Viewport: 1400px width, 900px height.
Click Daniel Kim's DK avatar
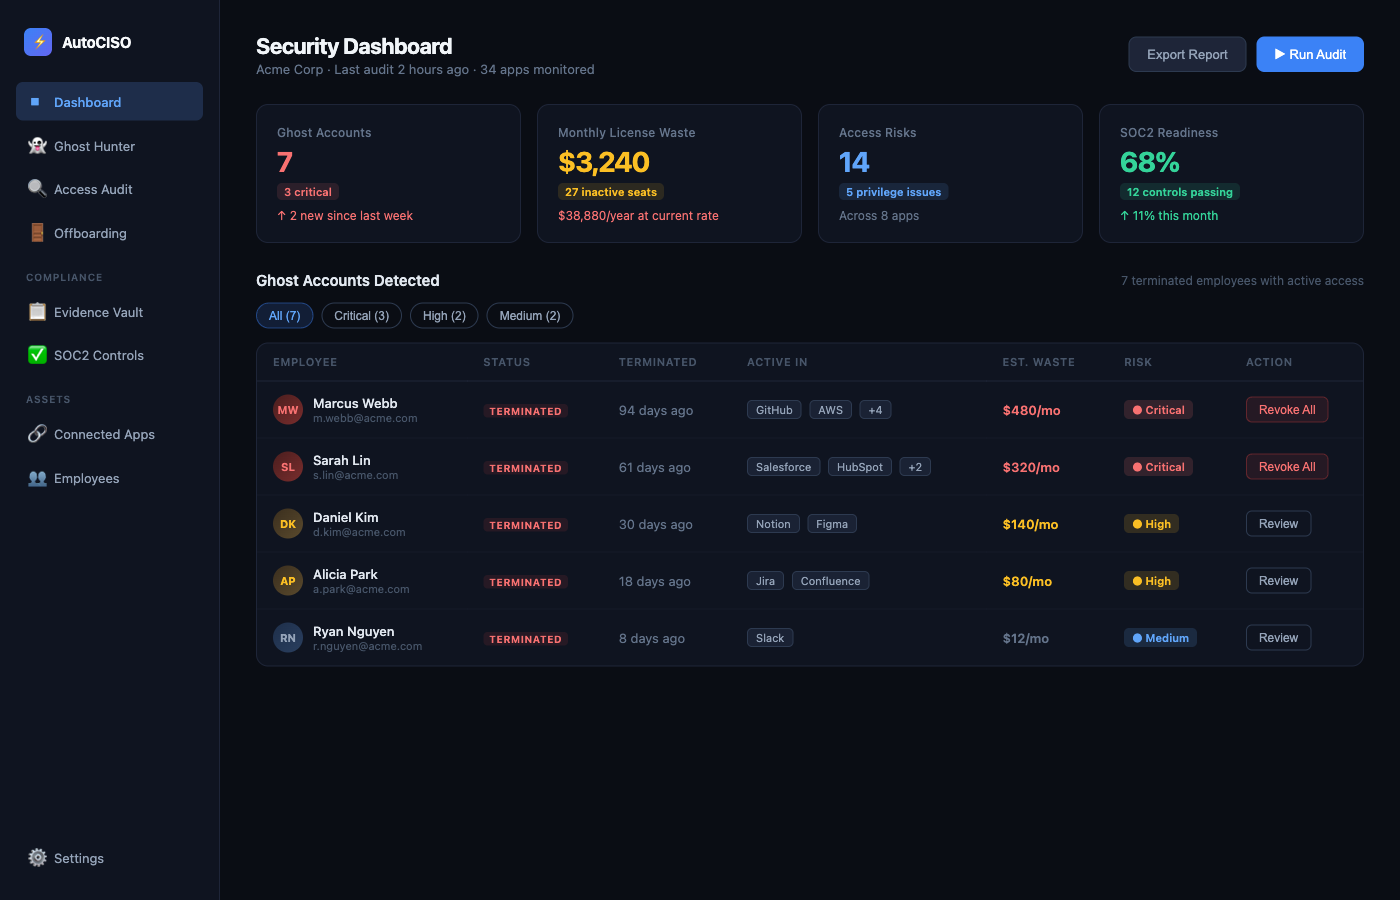[x=288, y=524]
